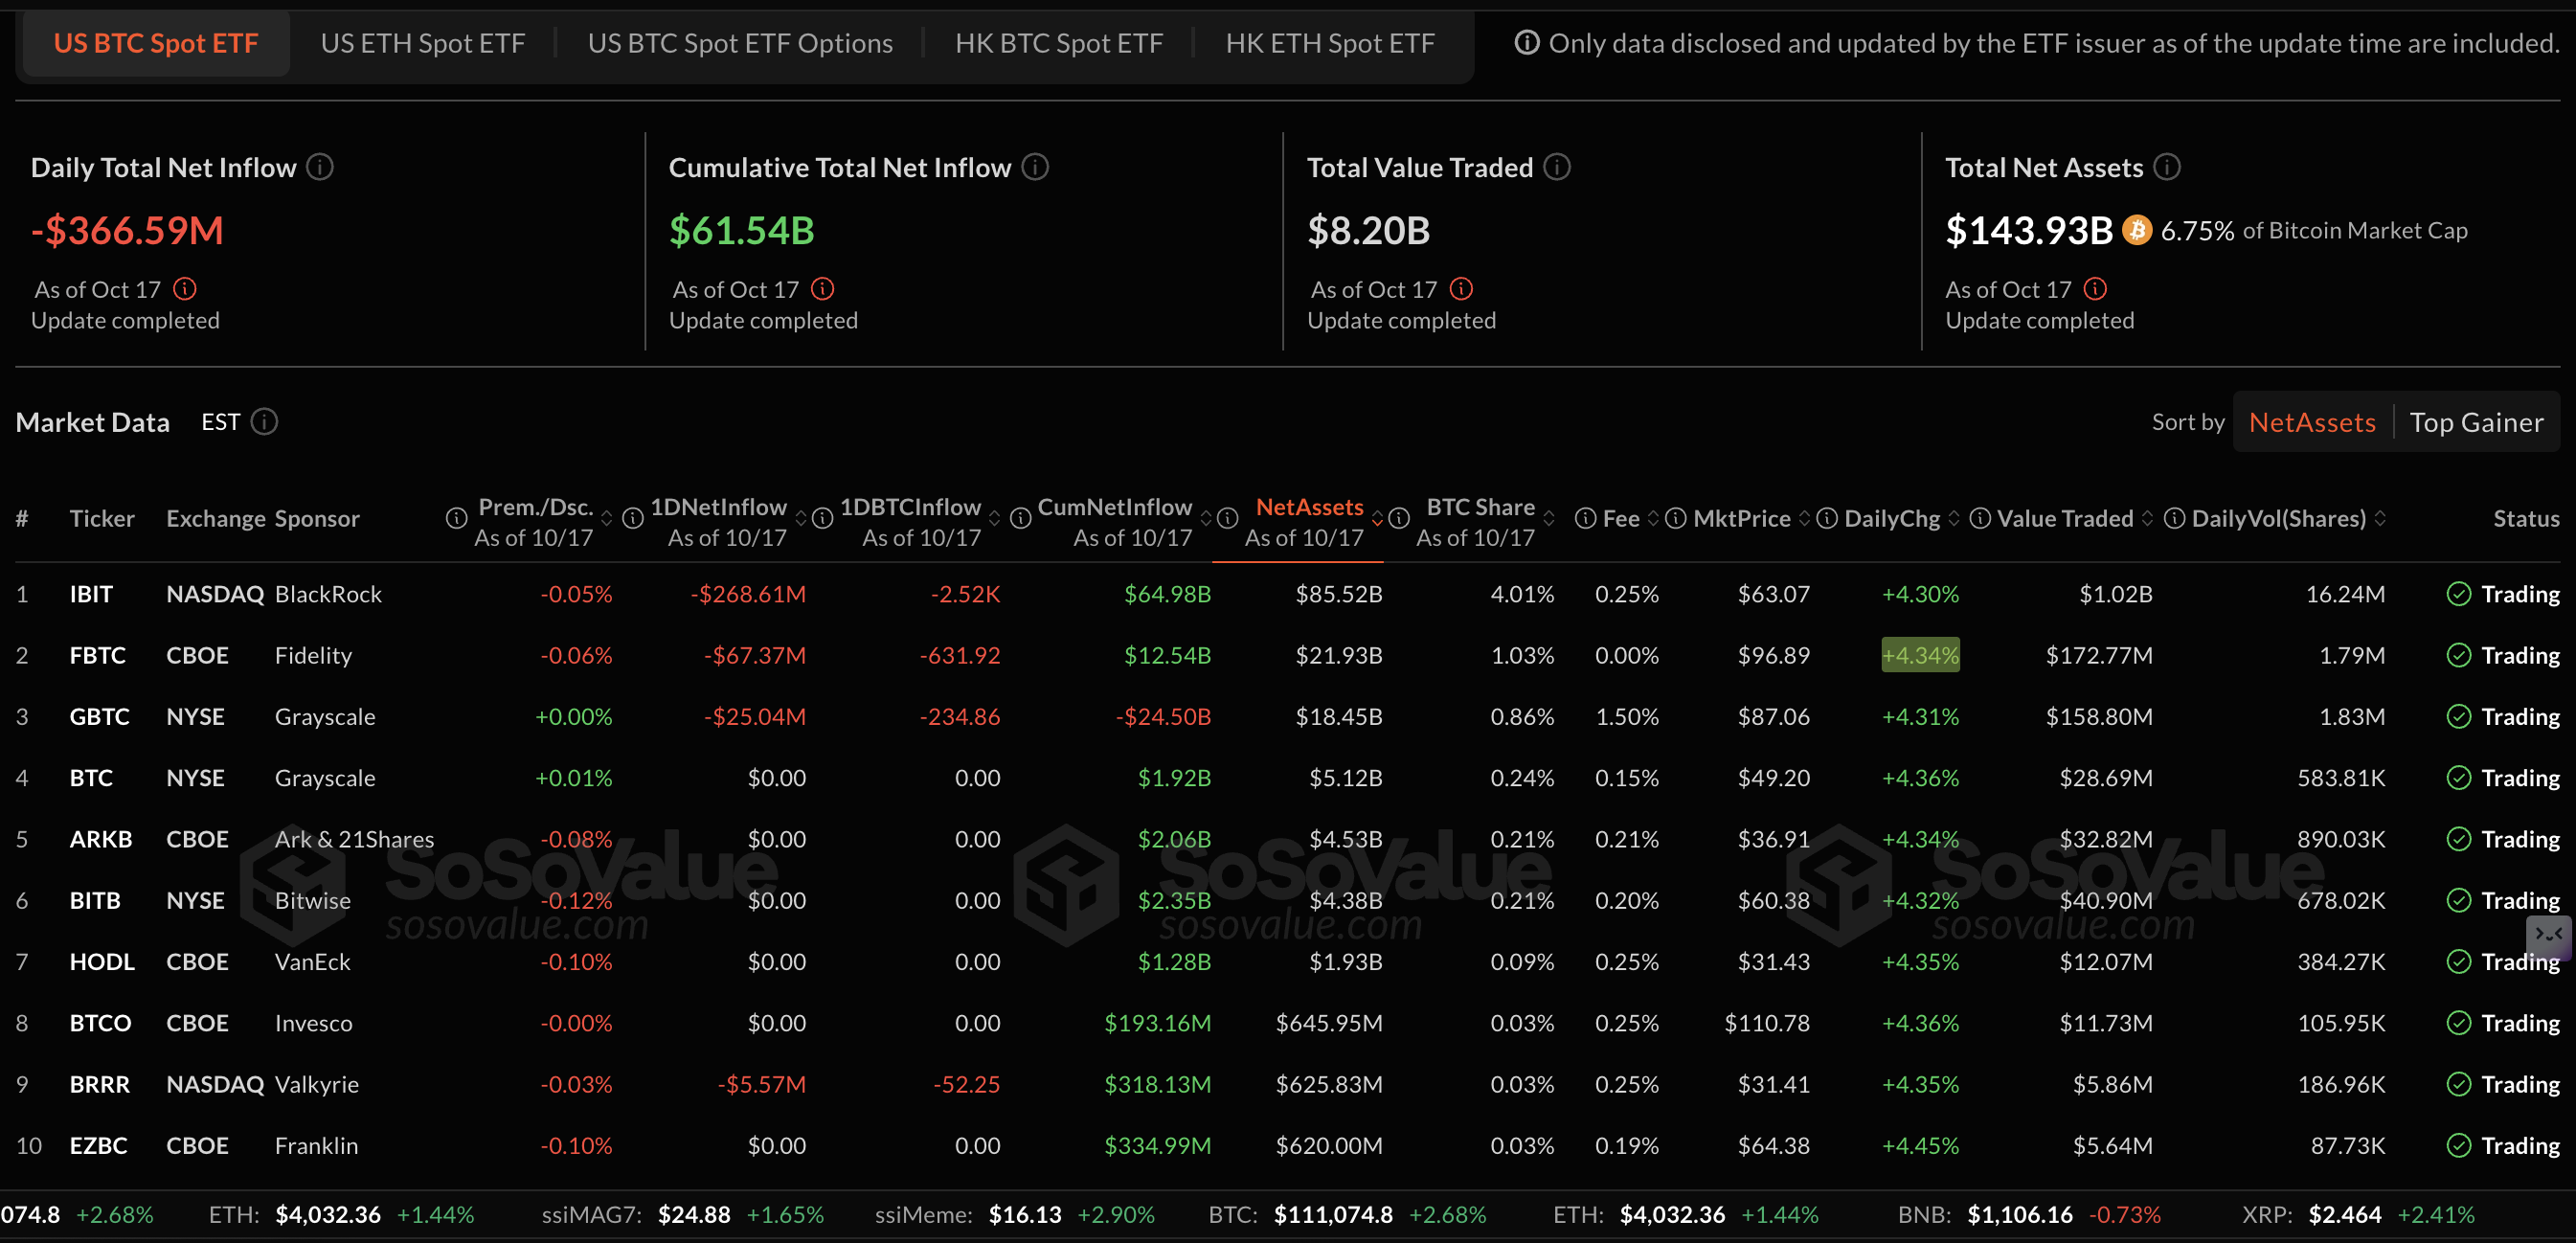
Task: Click info icon beside Total Value Traded
Action: 1556,167
